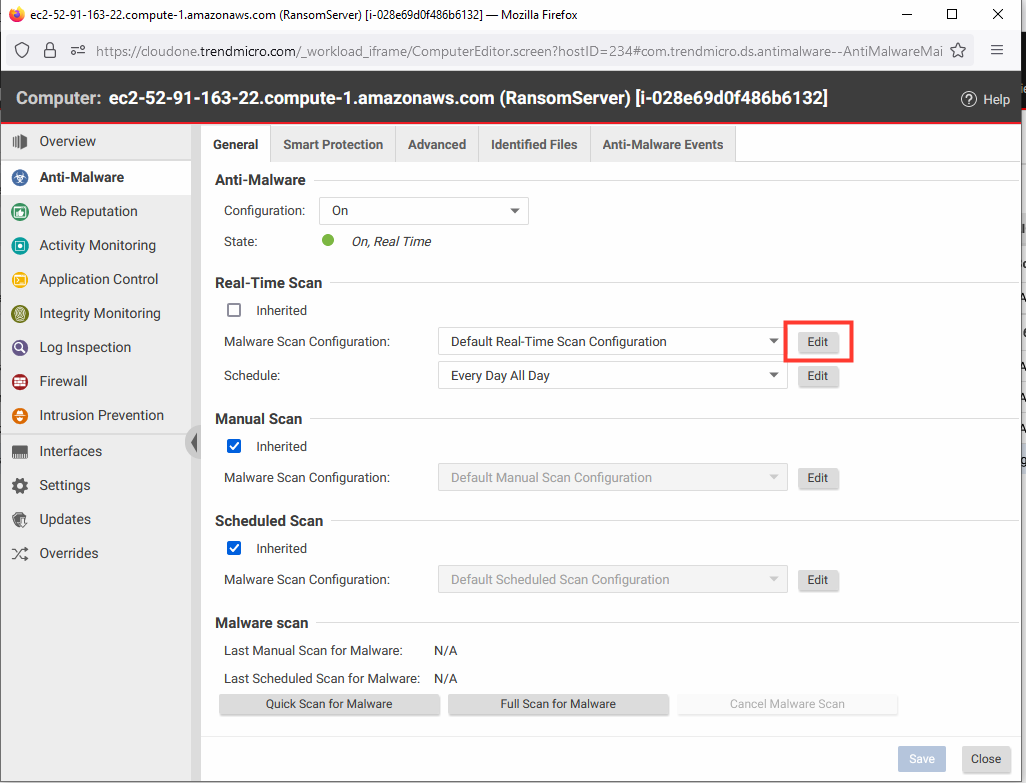Viewport: 1026px width, 783px height.
Task: Click the Firefox address bar URL
Action: (x=519, y=50)
